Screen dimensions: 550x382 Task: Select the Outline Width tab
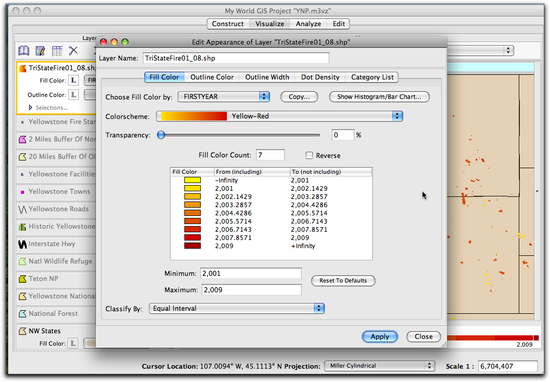[267, 77]
